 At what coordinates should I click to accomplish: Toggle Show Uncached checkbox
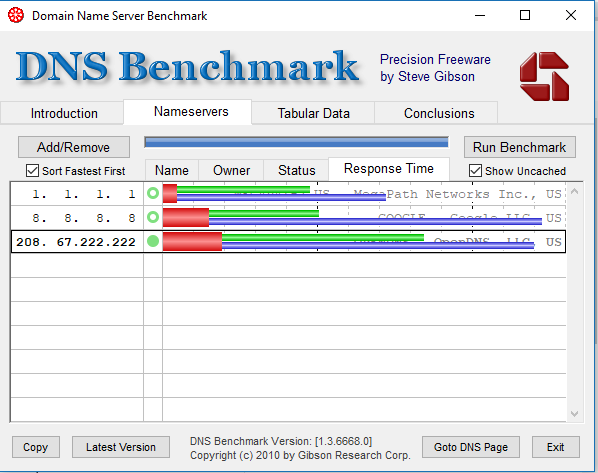[475, 171]
